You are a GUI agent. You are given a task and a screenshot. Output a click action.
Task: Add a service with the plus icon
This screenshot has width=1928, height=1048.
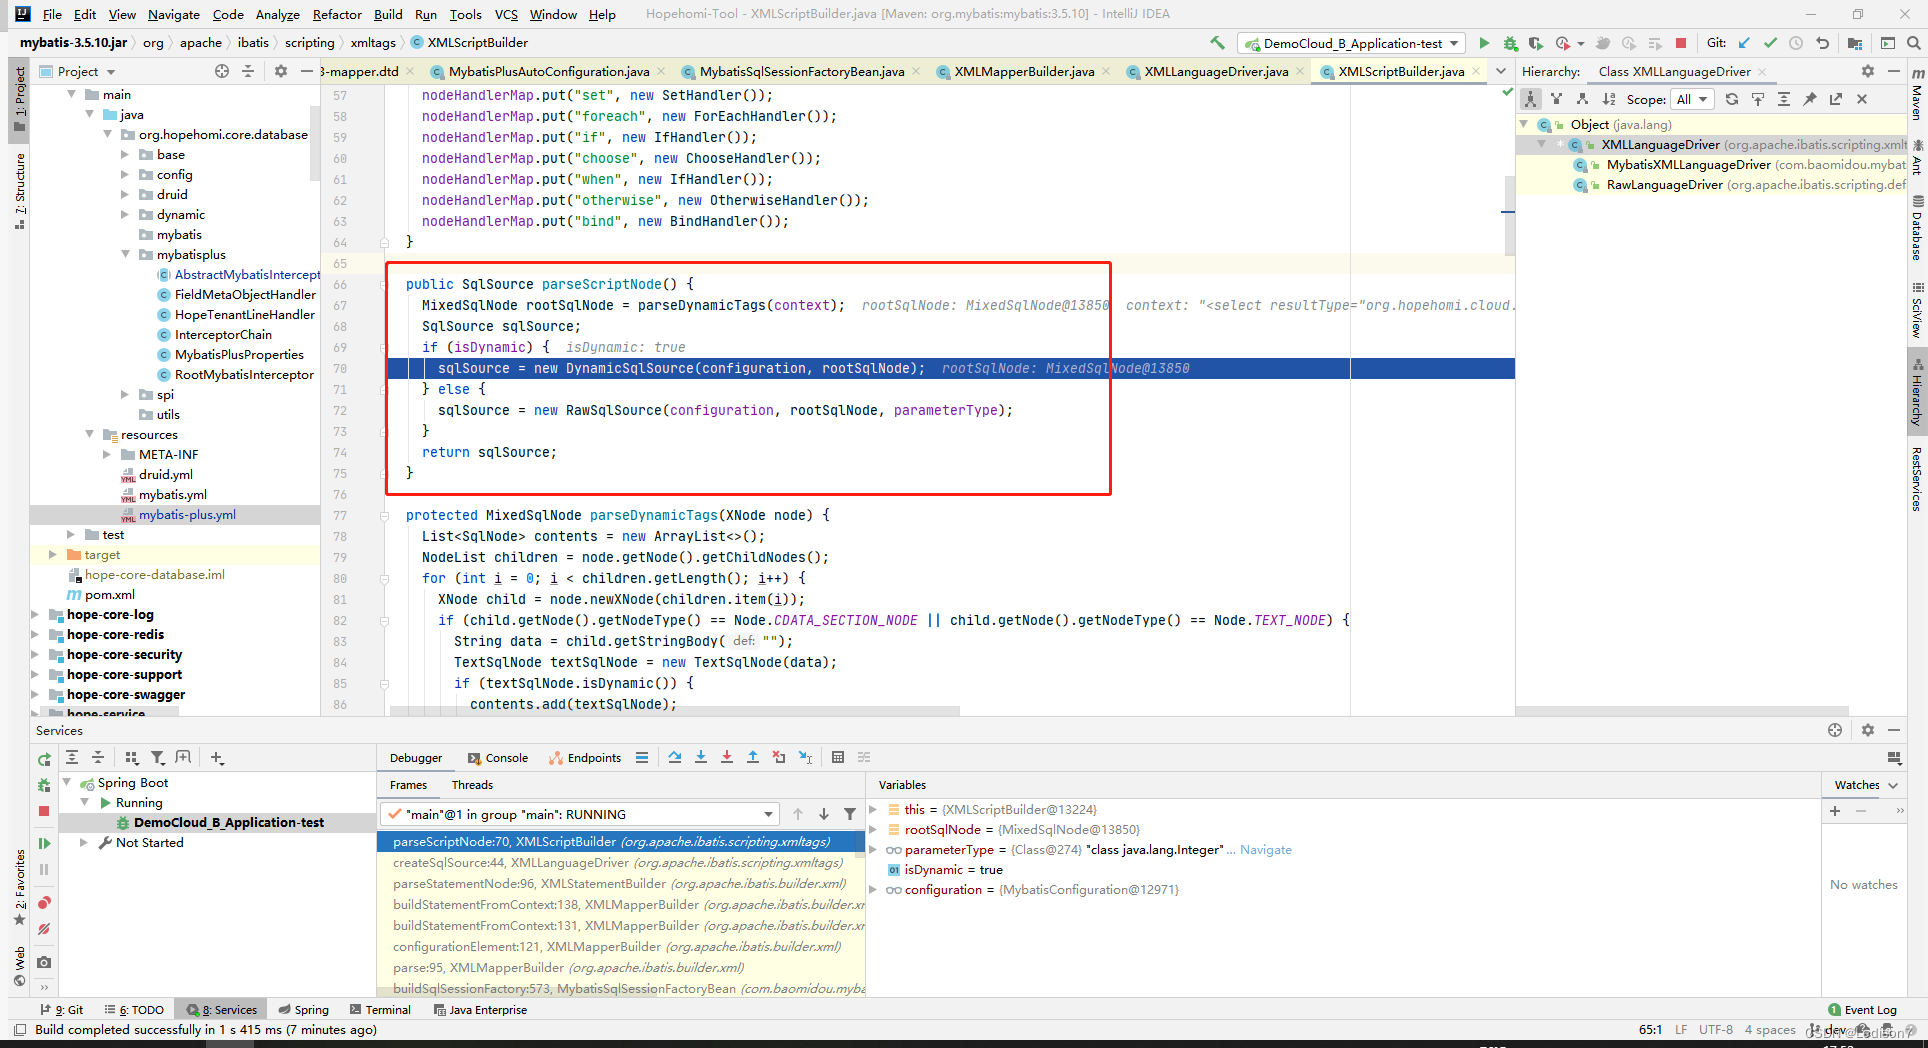(x=217, y=758)
